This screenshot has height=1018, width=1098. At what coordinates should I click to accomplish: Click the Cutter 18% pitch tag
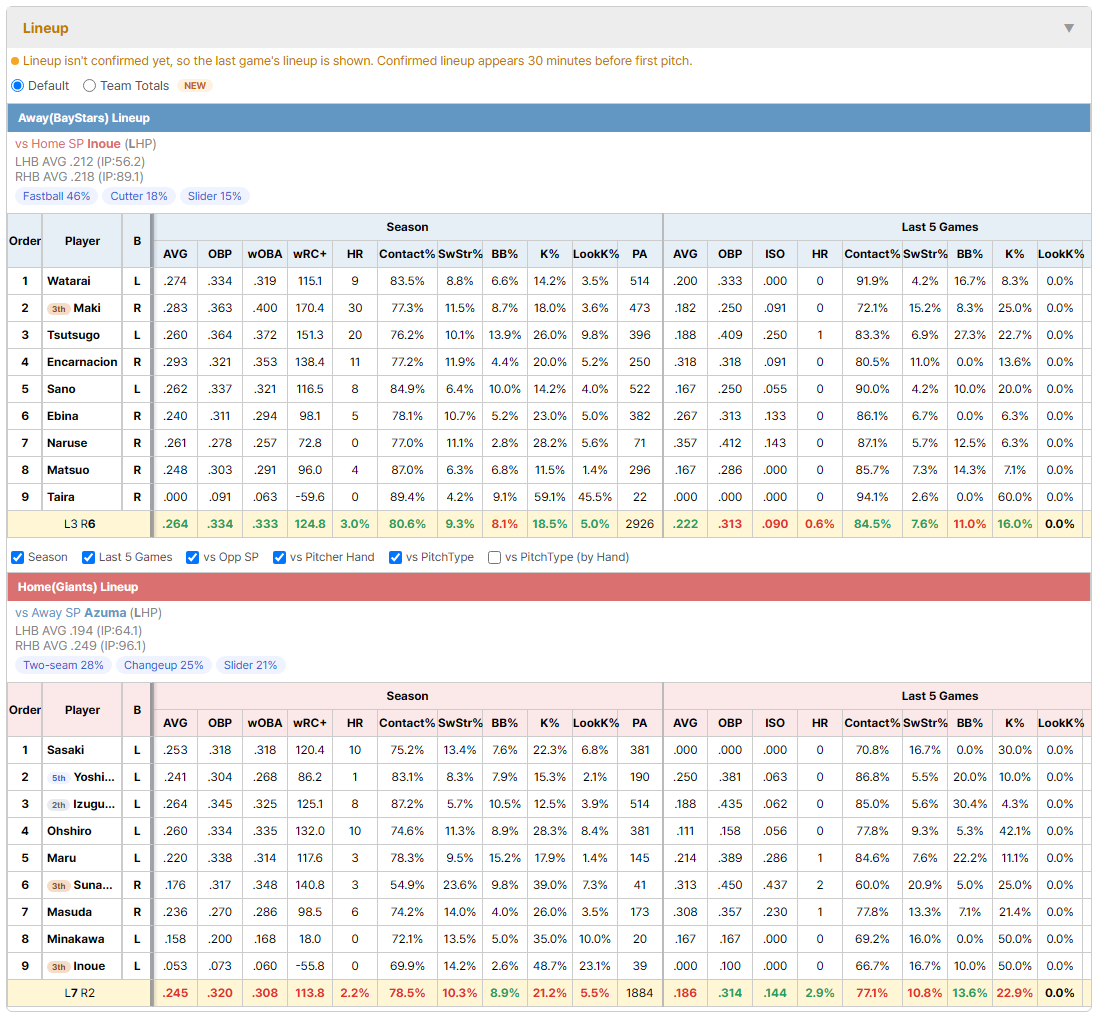(x=139, y=196)
